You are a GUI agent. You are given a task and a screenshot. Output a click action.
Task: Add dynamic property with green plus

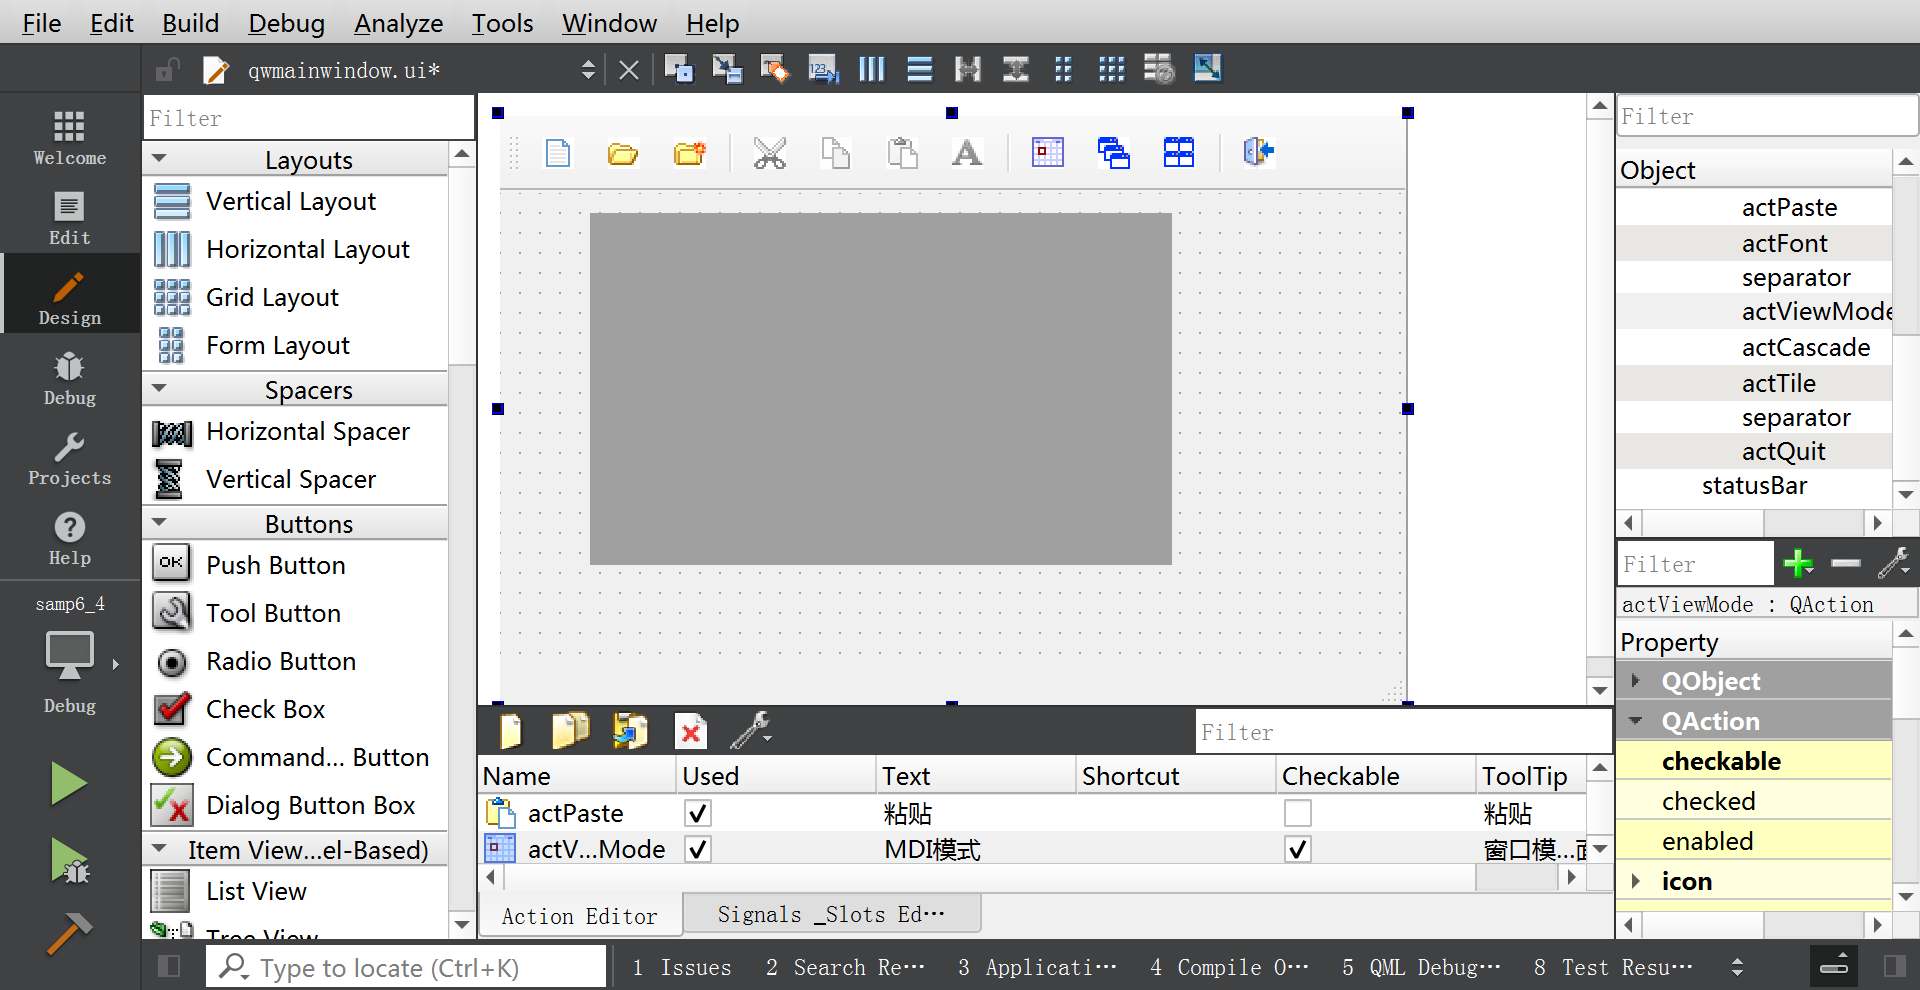pos(1798,563)
